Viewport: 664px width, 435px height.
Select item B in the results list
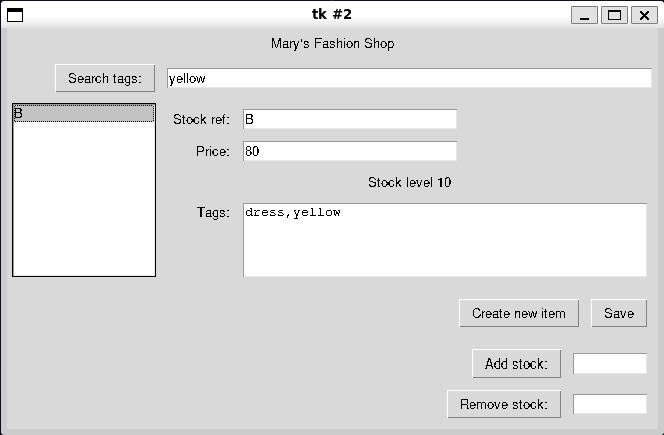pyautogui.click(x=83, y=114)
